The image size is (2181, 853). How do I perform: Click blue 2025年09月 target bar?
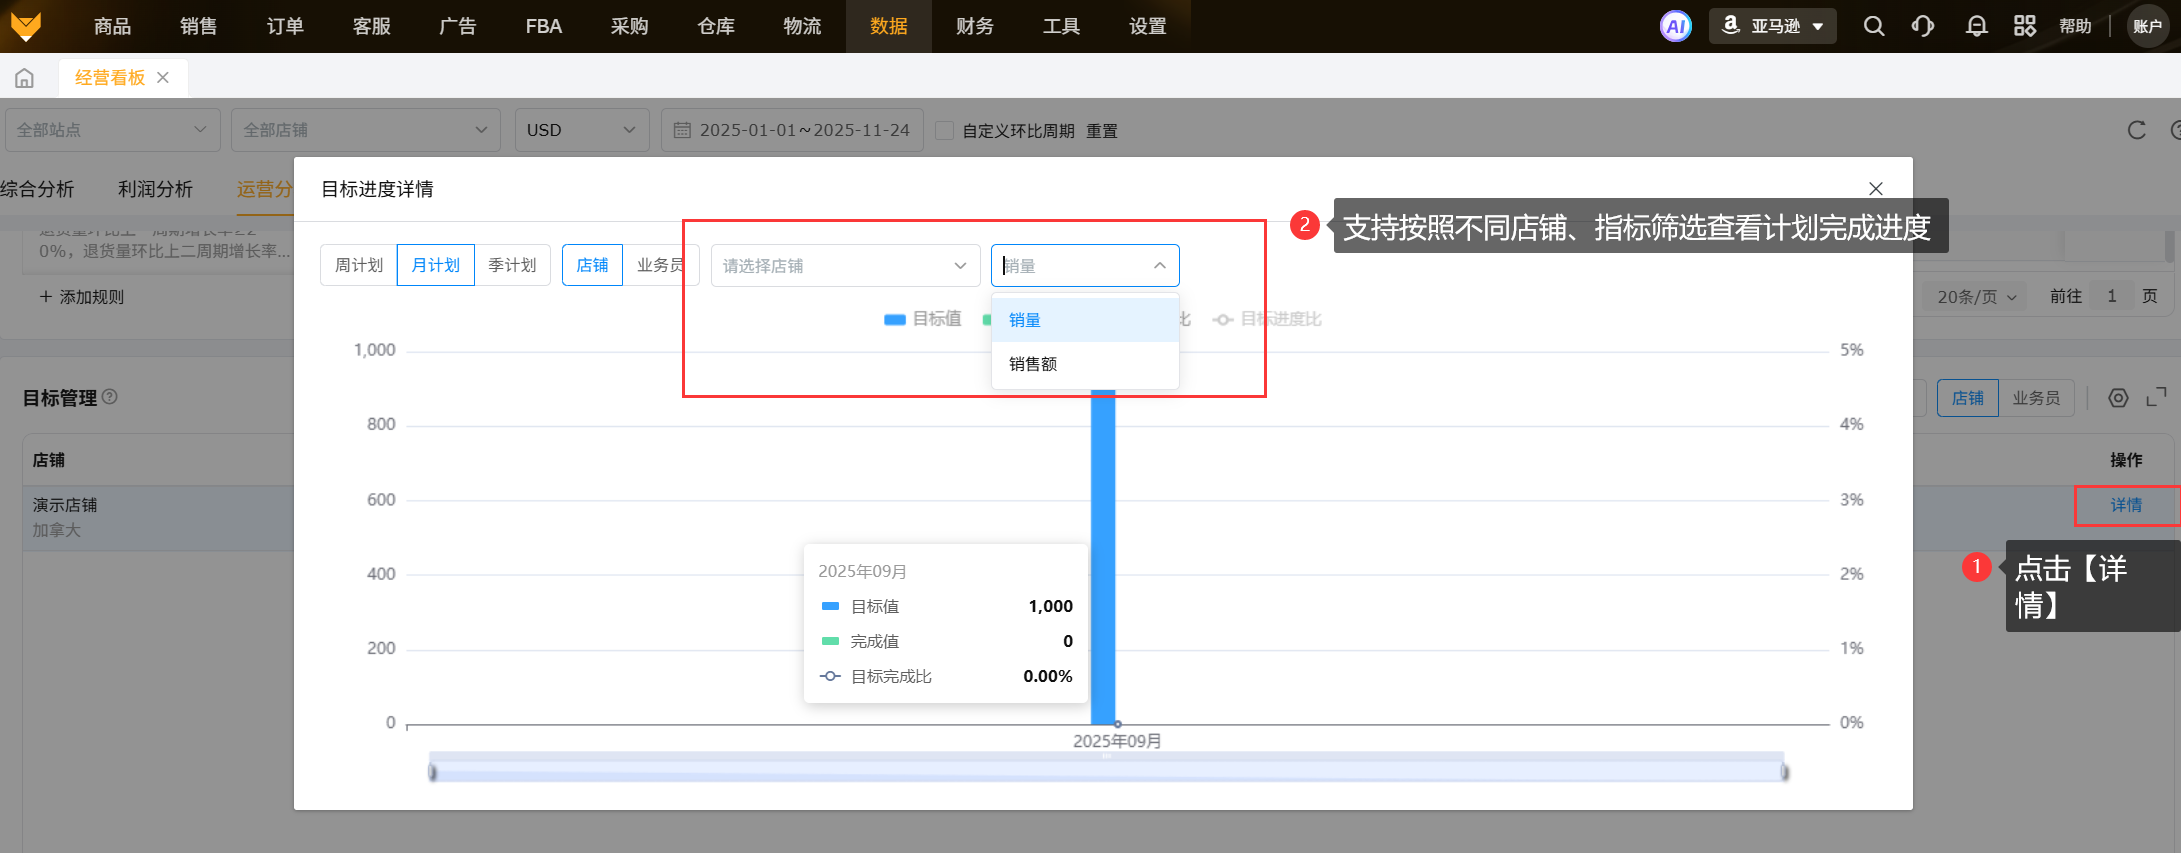1103,555
